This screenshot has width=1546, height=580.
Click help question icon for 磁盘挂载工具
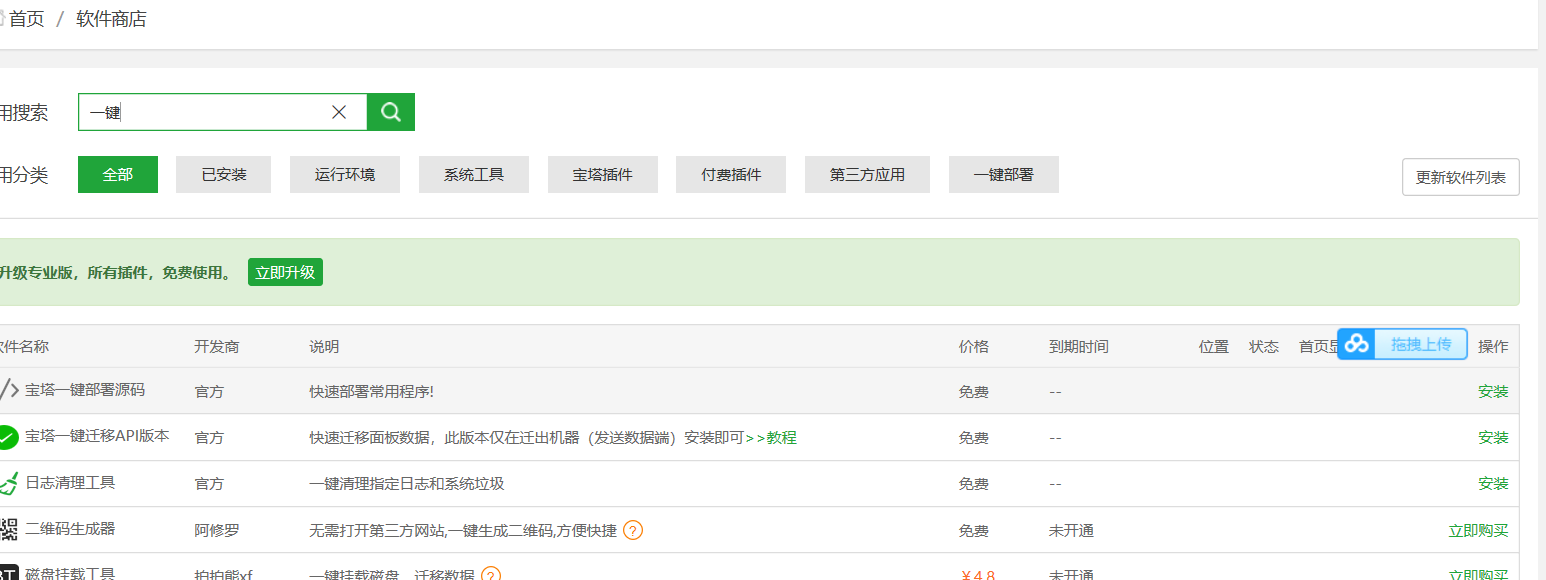point(491,574)
